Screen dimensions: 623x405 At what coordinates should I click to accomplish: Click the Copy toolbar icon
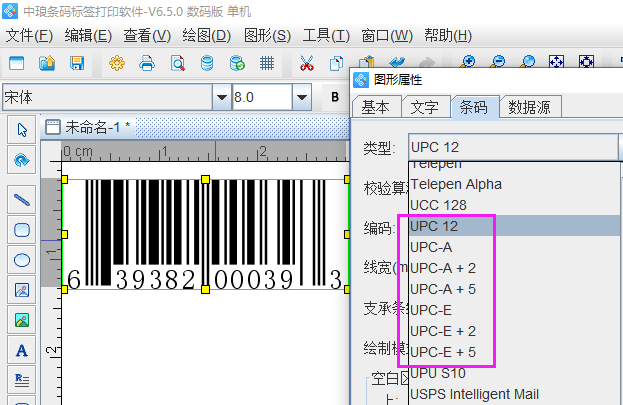point(336,63)
